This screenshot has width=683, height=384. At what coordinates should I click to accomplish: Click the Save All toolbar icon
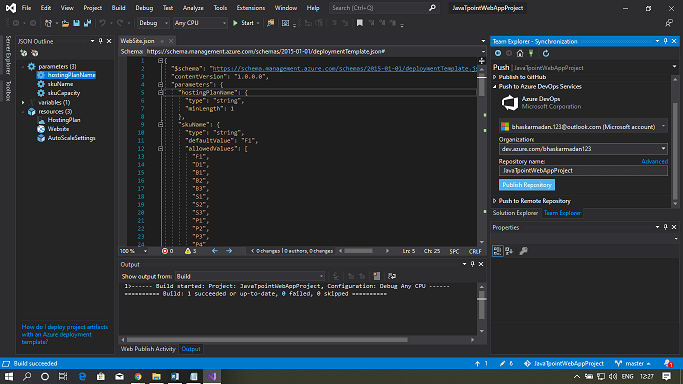pyautogui.click(x=88, y=23)
